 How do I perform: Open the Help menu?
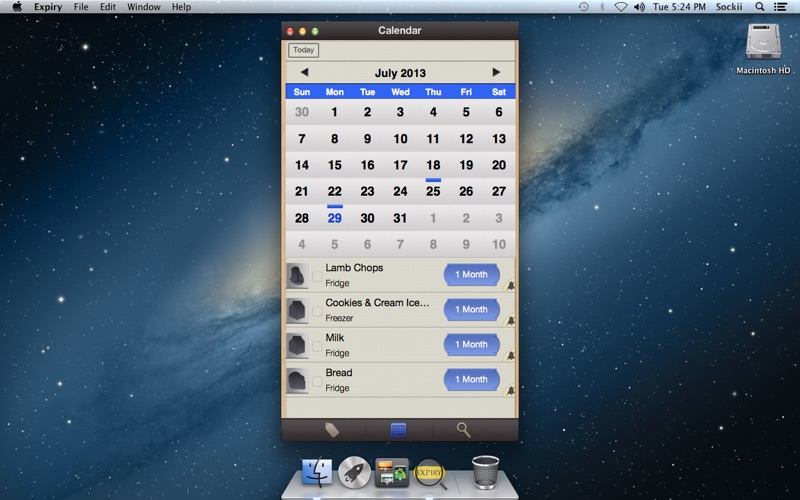181,7
